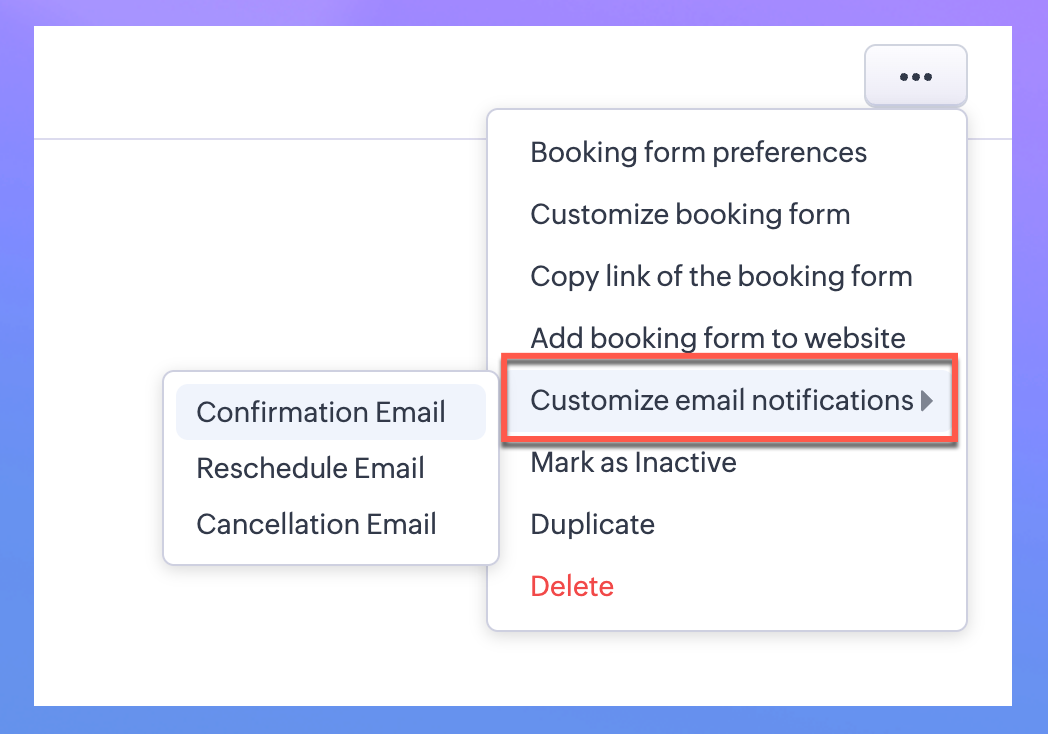Click the three-dot more options button
This screenshot has width=1048, height=734.
click(x=915, y=76)
